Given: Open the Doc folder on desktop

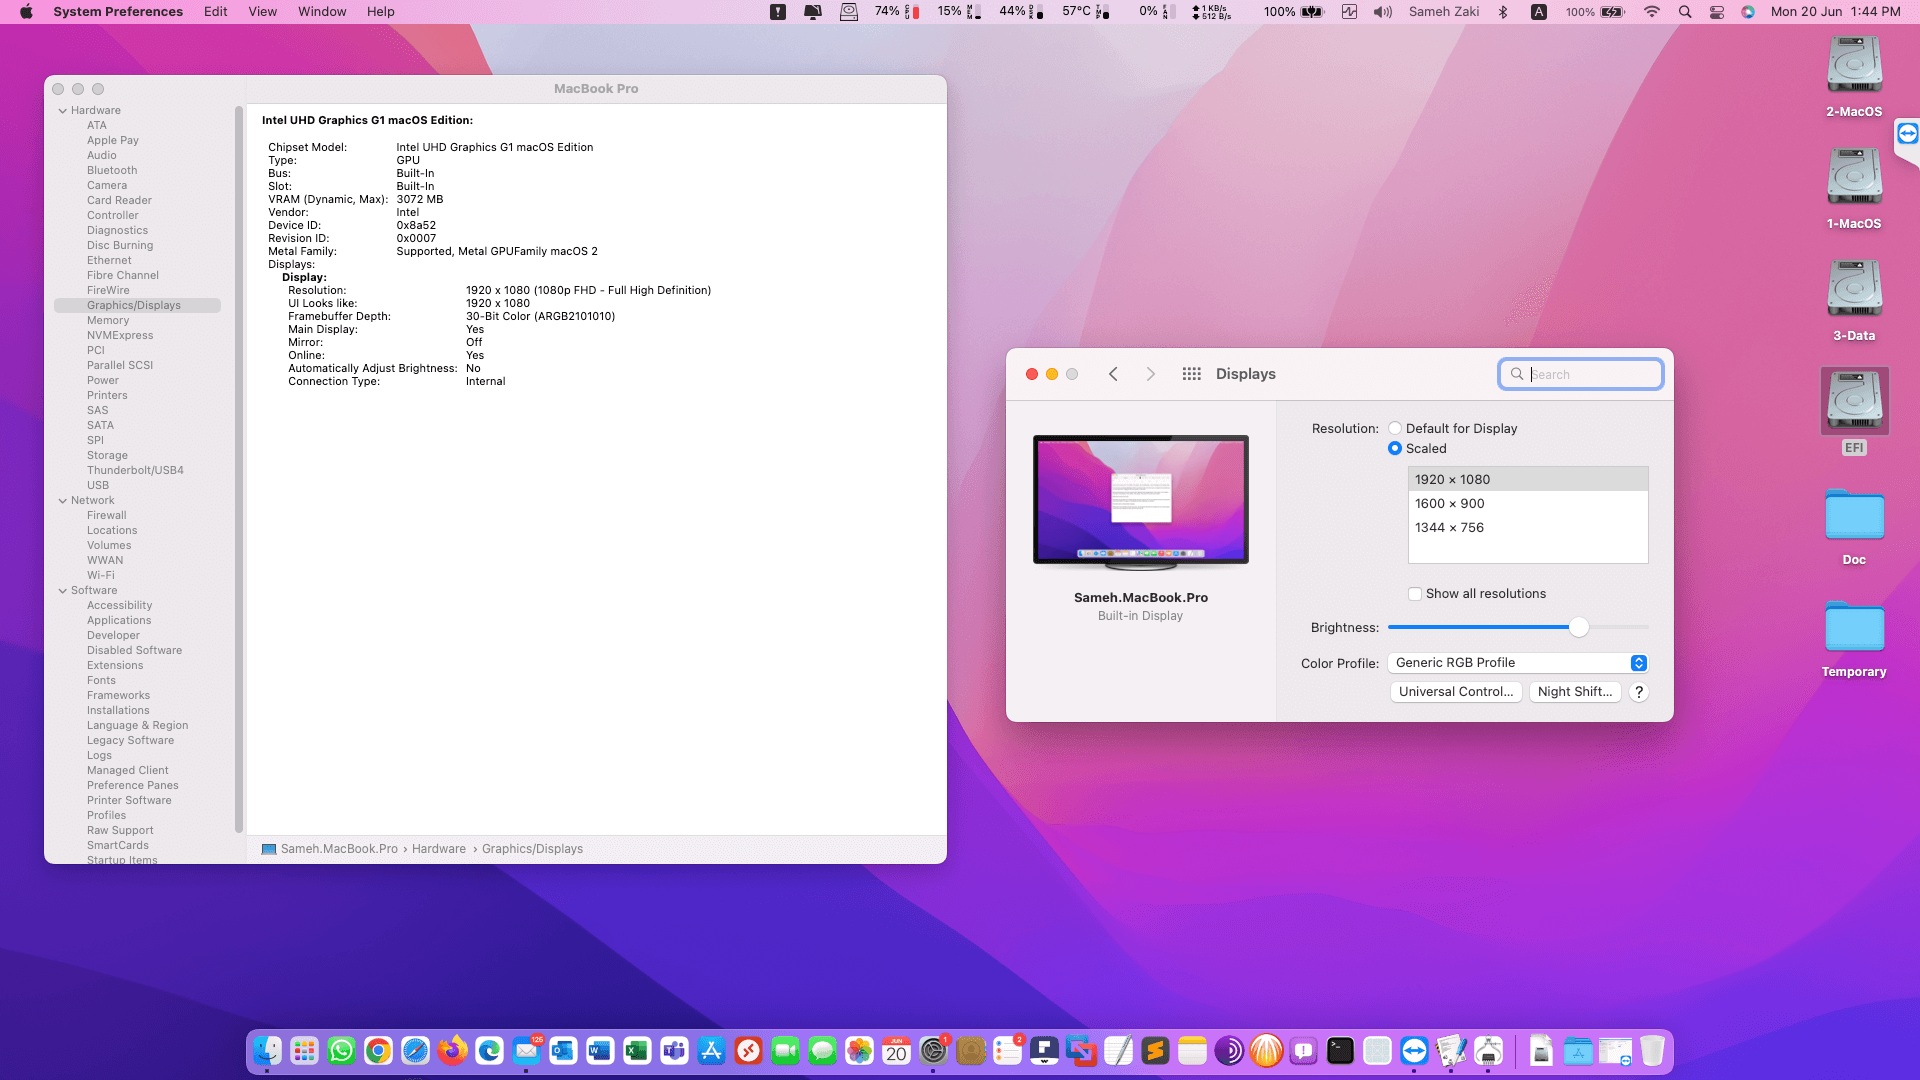Looking at the screenshot, I should [x=1854, y=527].
